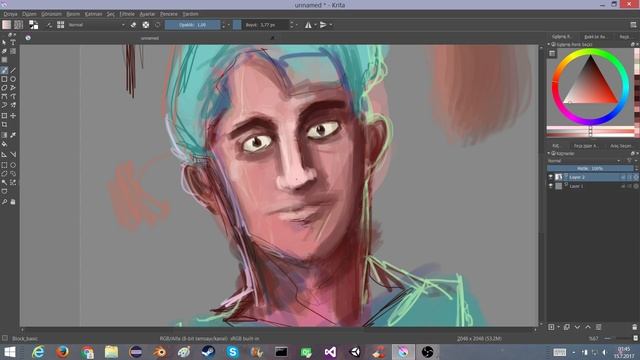640x360 pixels.
Task: Open the Dosya menu
Action: coord(10,14)
